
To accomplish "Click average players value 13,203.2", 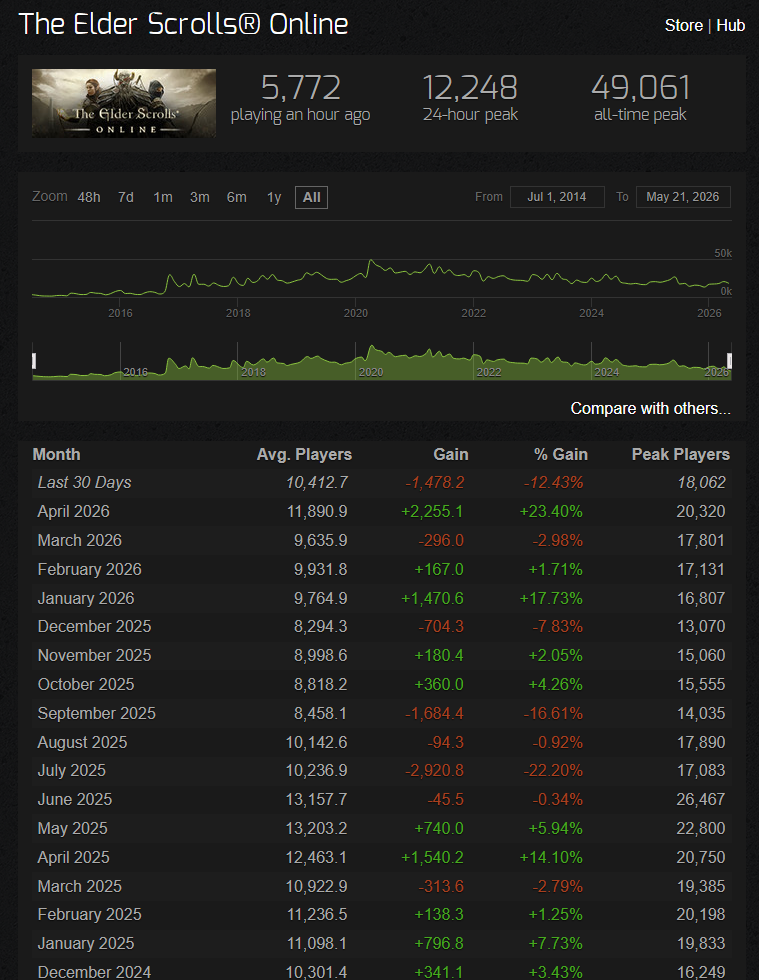I will point(316,828).
